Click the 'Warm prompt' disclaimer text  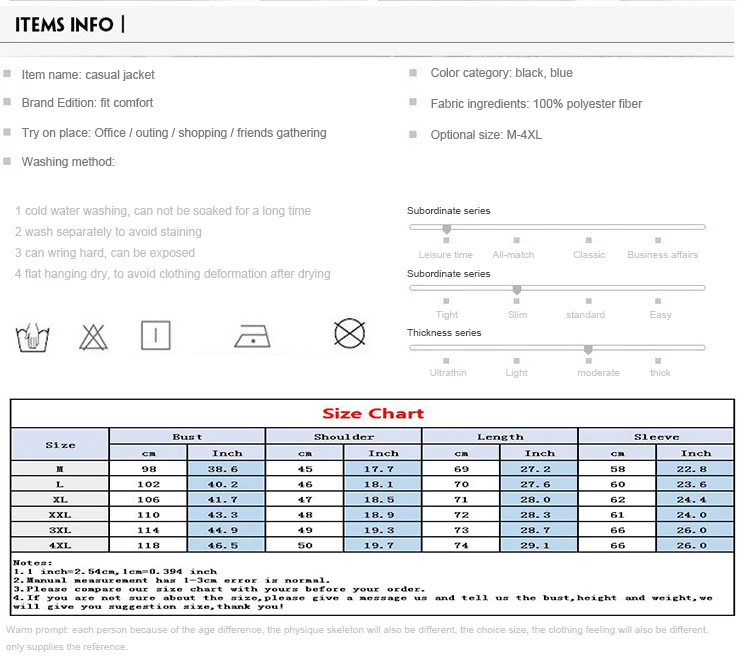click(x=357, y=638)
